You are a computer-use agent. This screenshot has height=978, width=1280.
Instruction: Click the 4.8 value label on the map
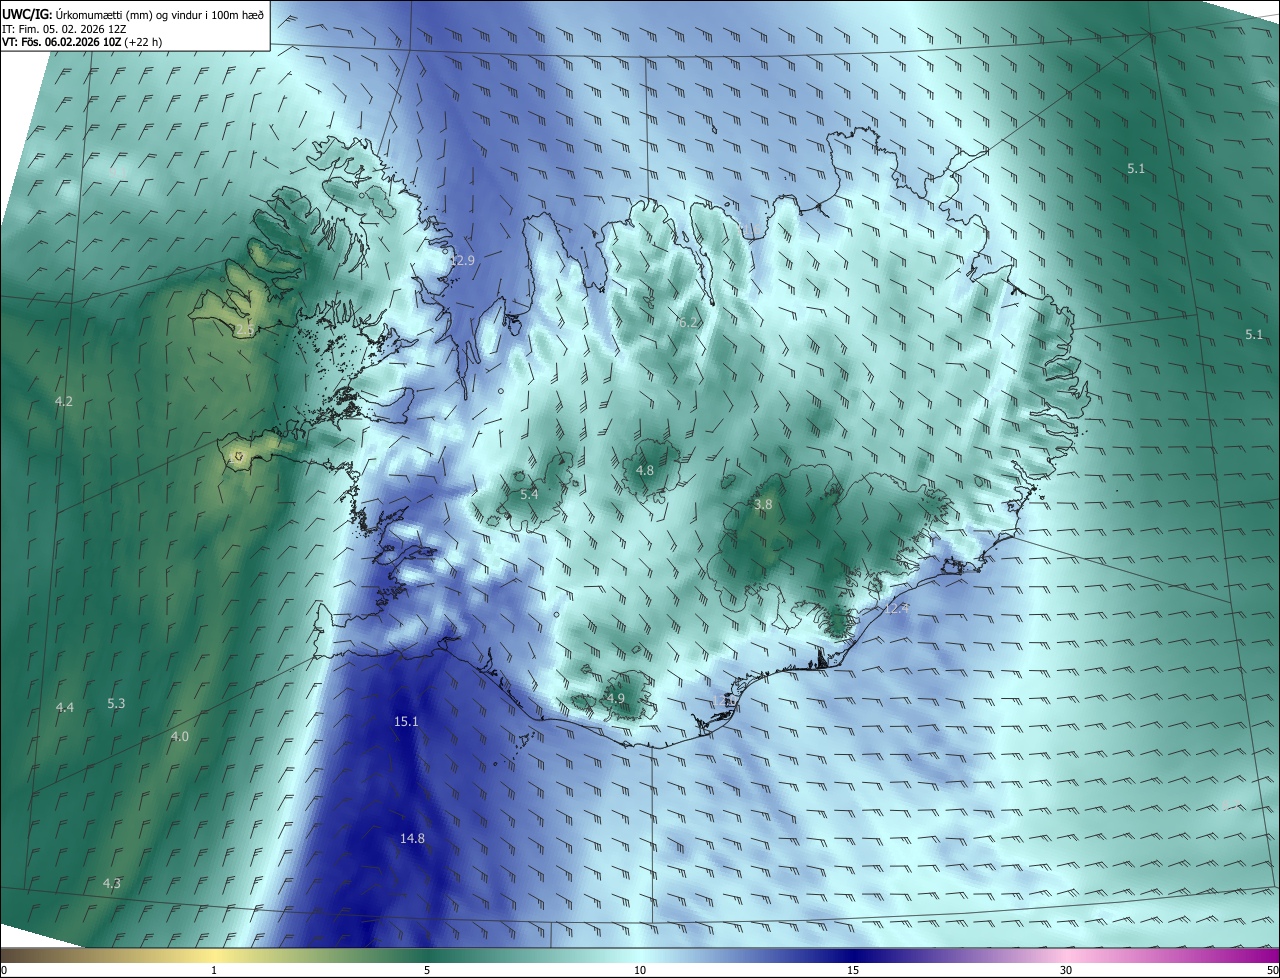(x=645, y=470)
